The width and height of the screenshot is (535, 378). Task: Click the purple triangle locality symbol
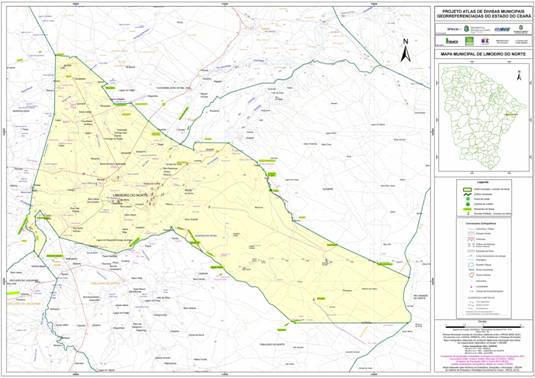[472, 287]
